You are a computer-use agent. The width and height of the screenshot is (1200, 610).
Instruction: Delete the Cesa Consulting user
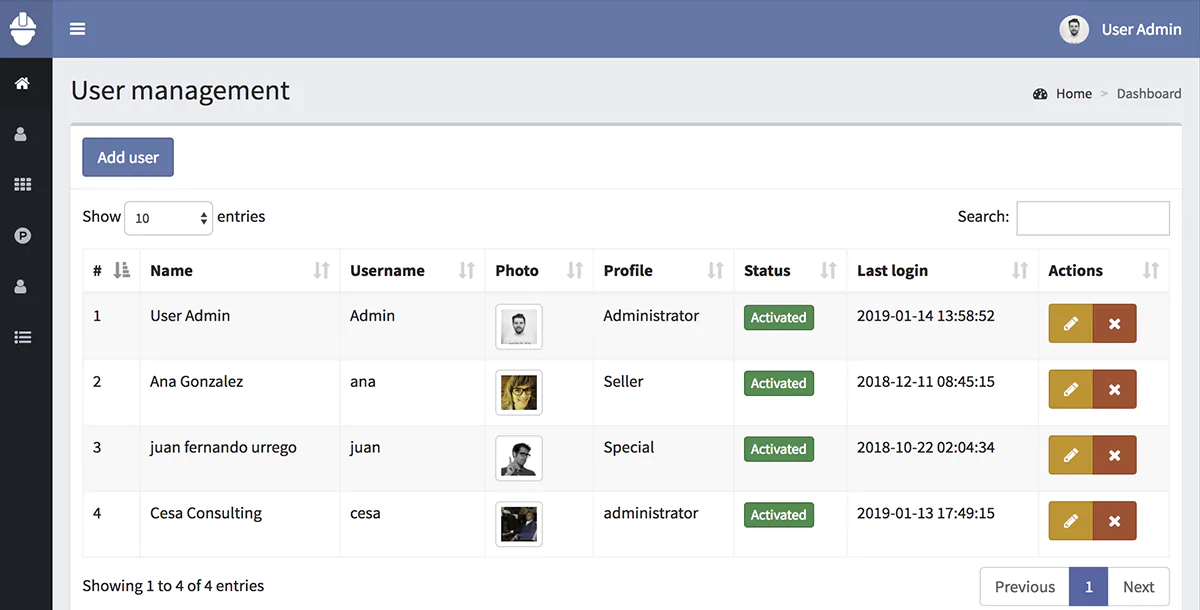click(1114, 521)
